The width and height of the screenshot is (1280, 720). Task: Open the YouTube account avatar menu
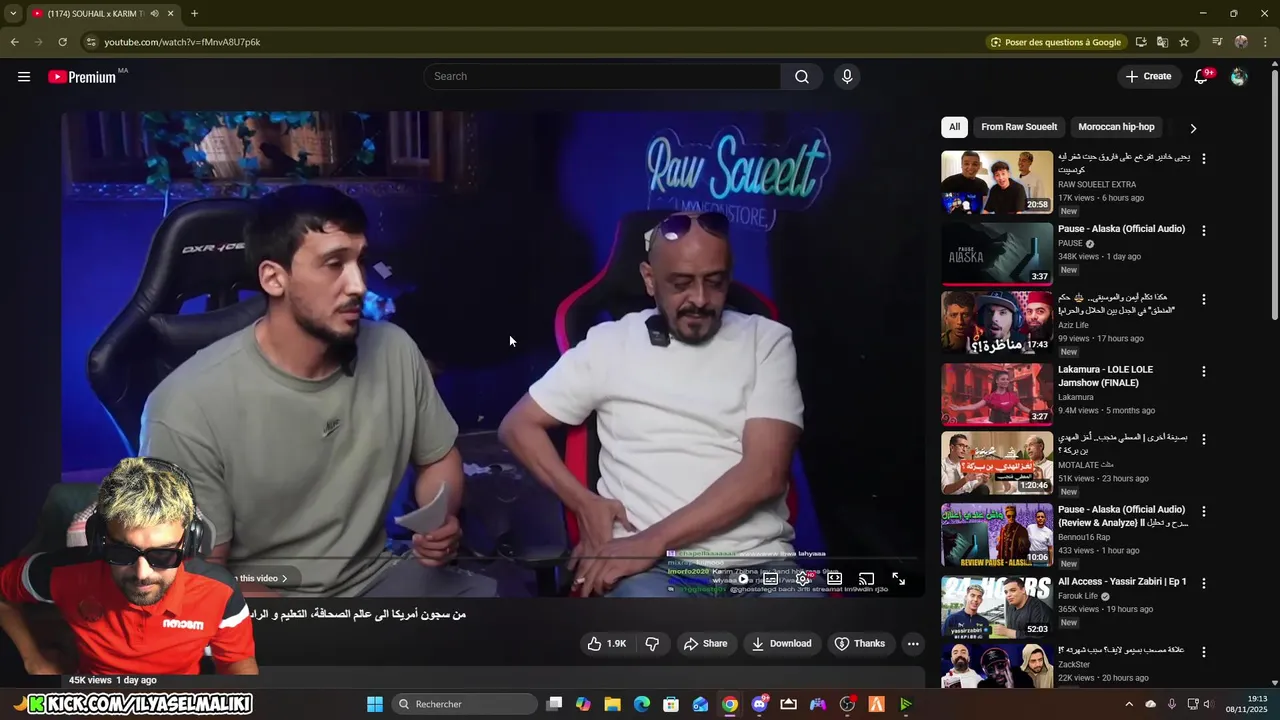(x=1239, y=77)
